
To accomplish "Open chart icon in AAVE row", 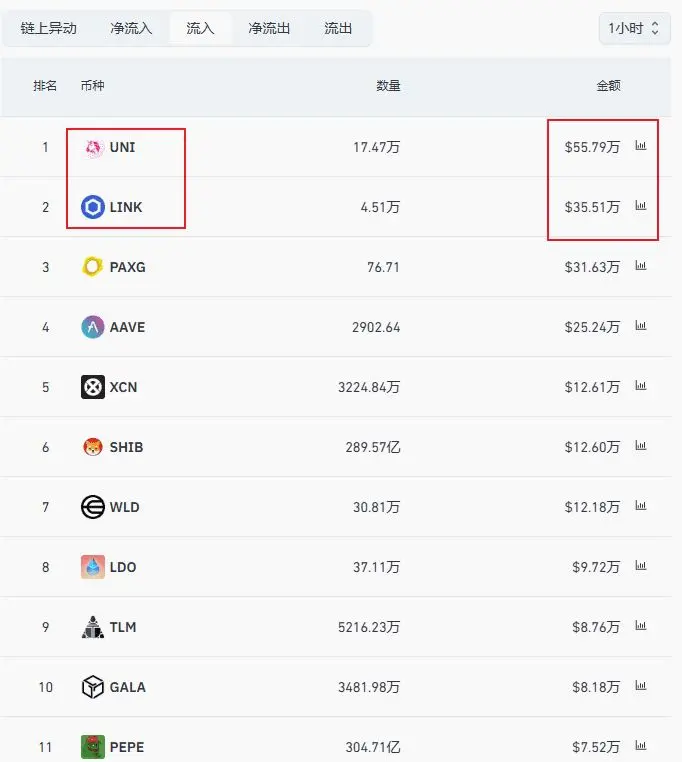I will click(x=641, y=326).
